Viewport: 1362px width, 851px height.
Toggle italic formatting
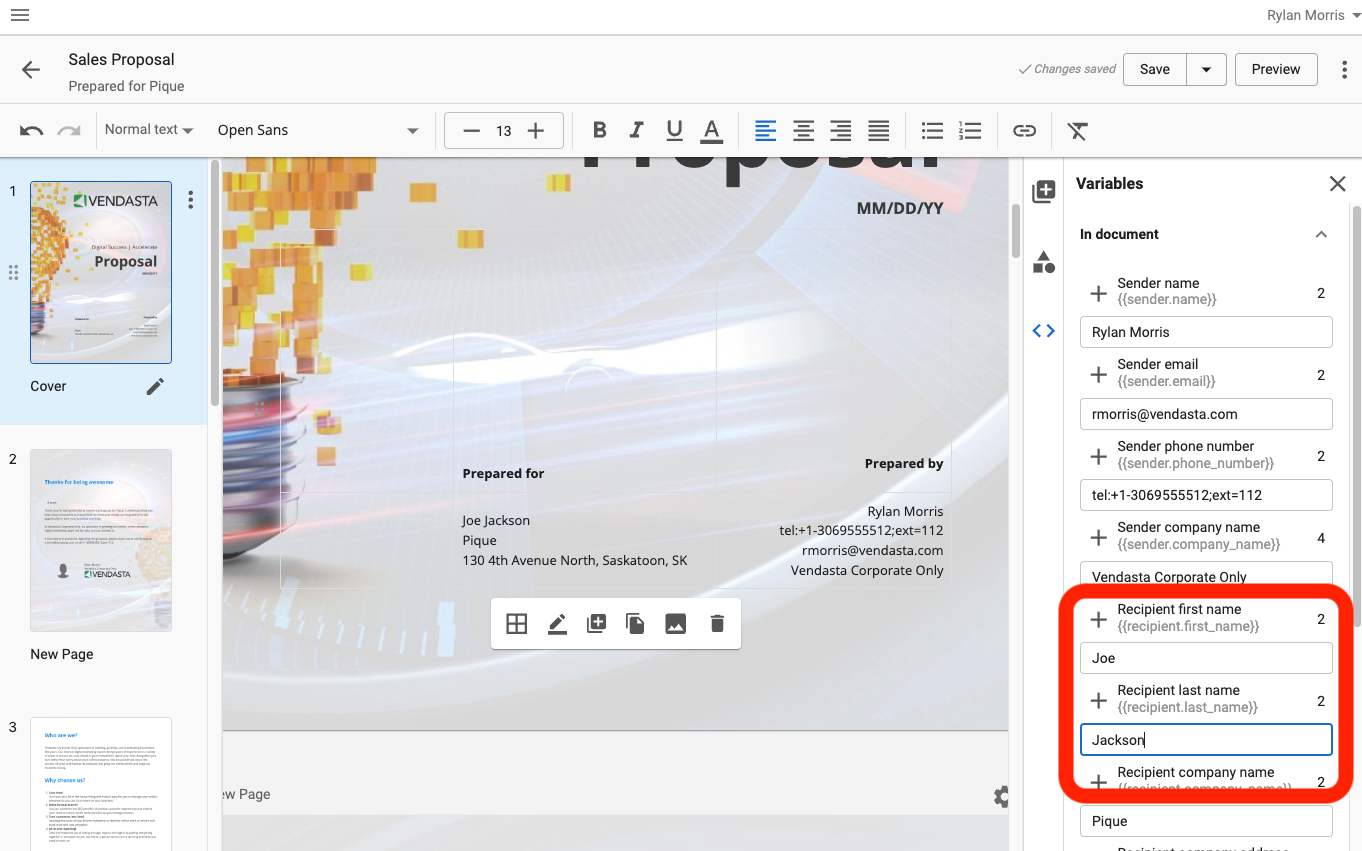(x=637, y=130)
